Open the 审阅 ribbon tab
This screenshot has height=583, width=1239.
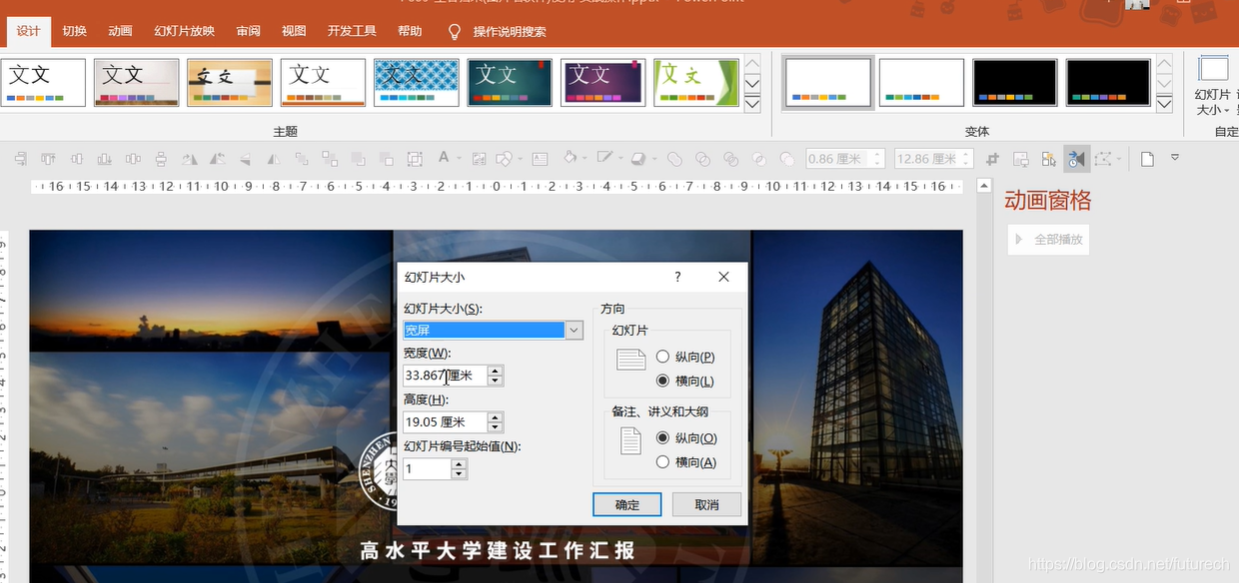(x=248, y=31)
